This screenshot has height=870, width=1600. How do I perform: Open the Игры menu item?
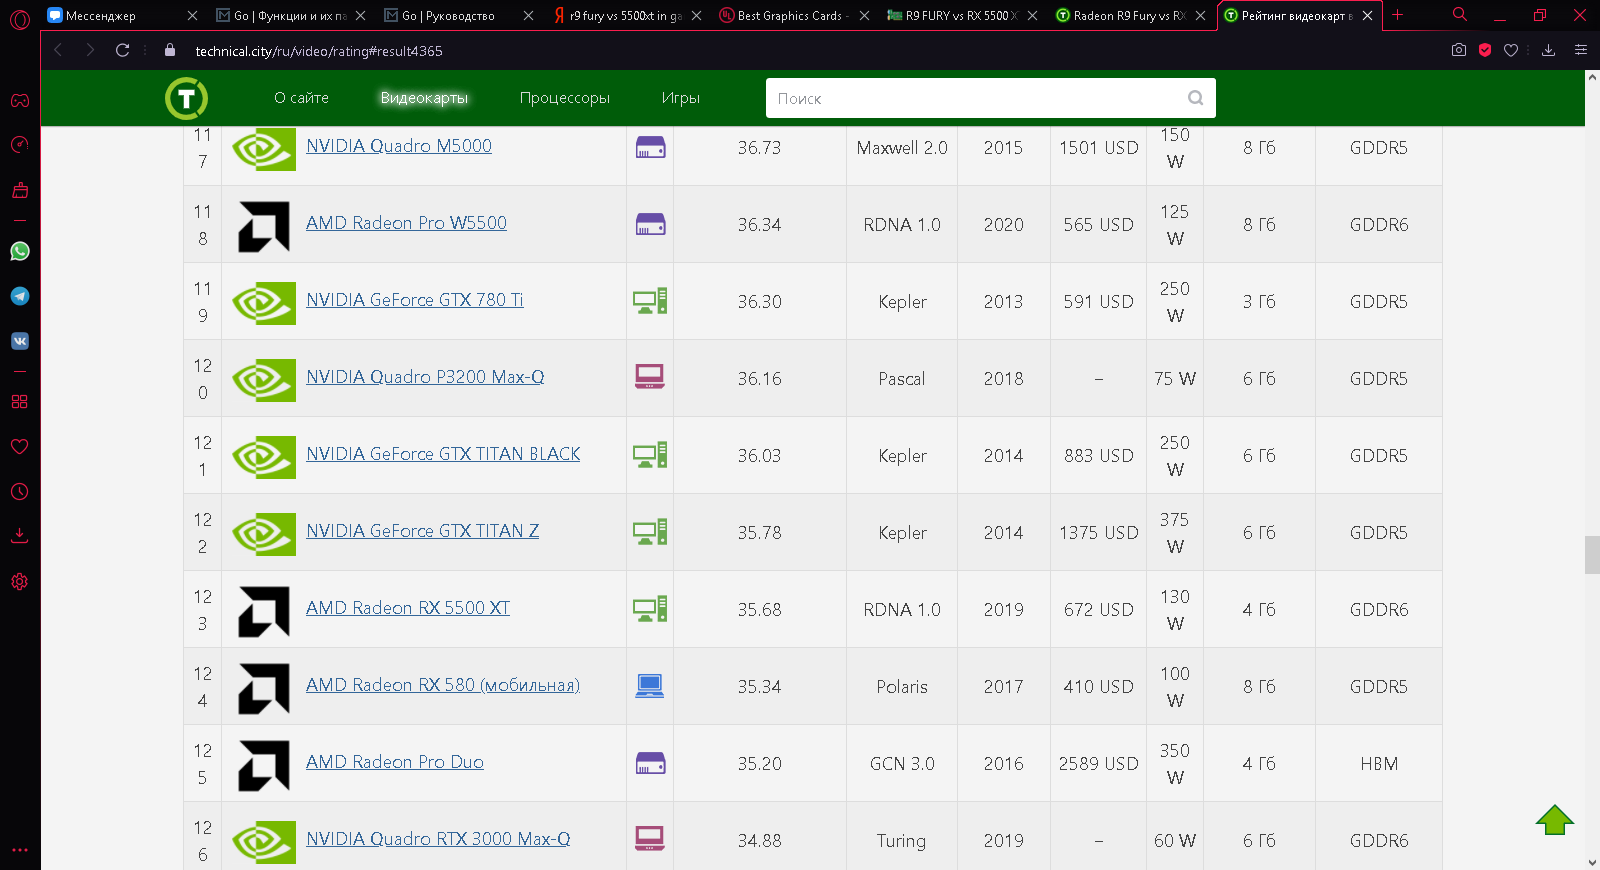(x=680, y=98)
